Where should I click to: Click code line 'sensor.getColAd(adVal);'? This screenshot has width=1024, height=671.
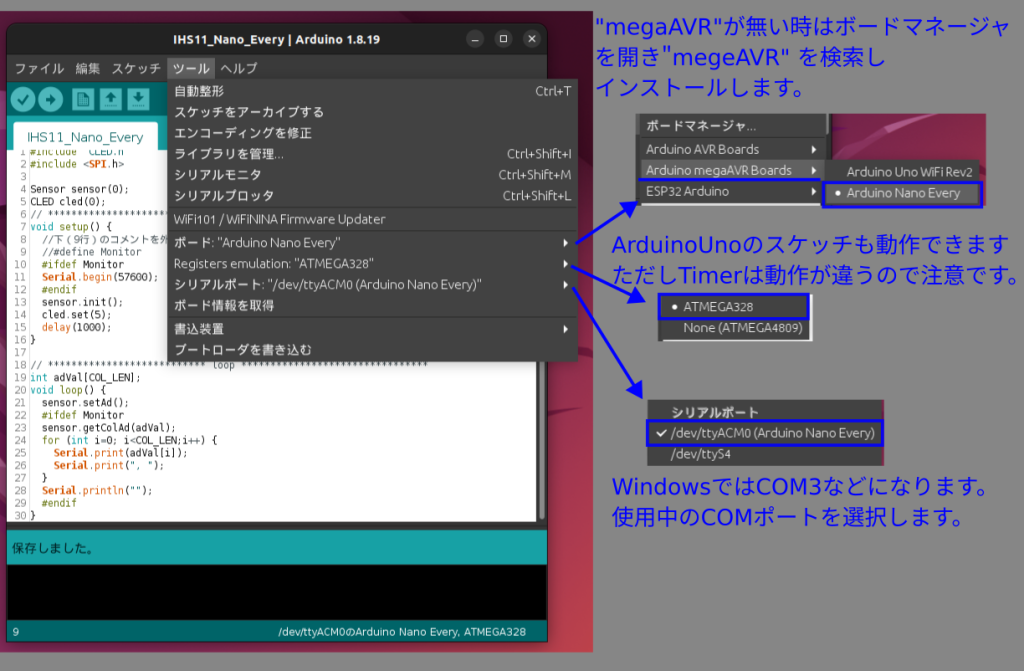(x=108, y=428)
